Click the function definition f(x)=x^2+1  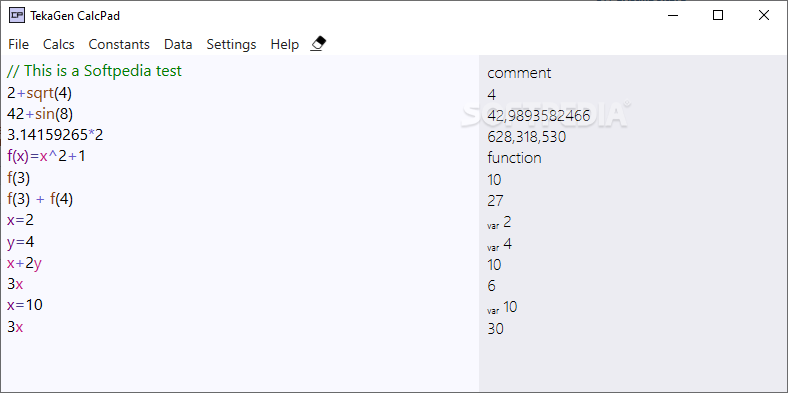pos(46,156)
